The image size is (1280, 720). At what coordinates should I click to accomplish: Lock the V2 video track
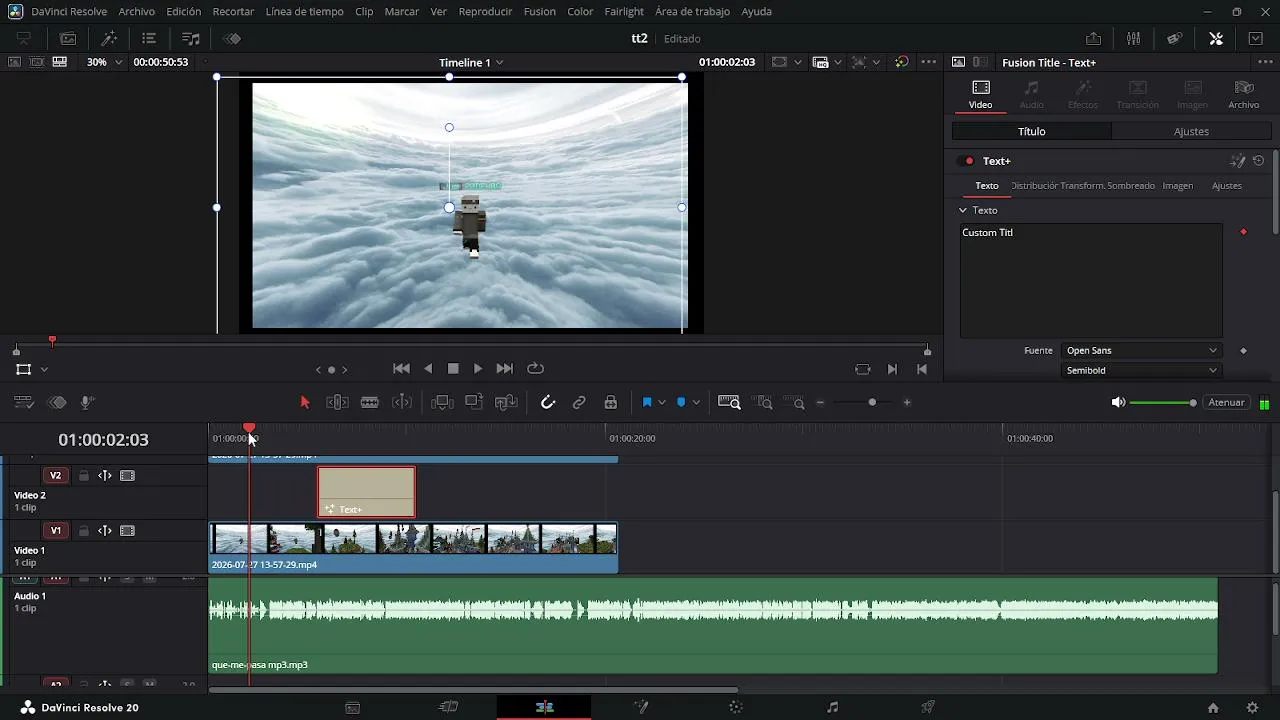[84, 476]
